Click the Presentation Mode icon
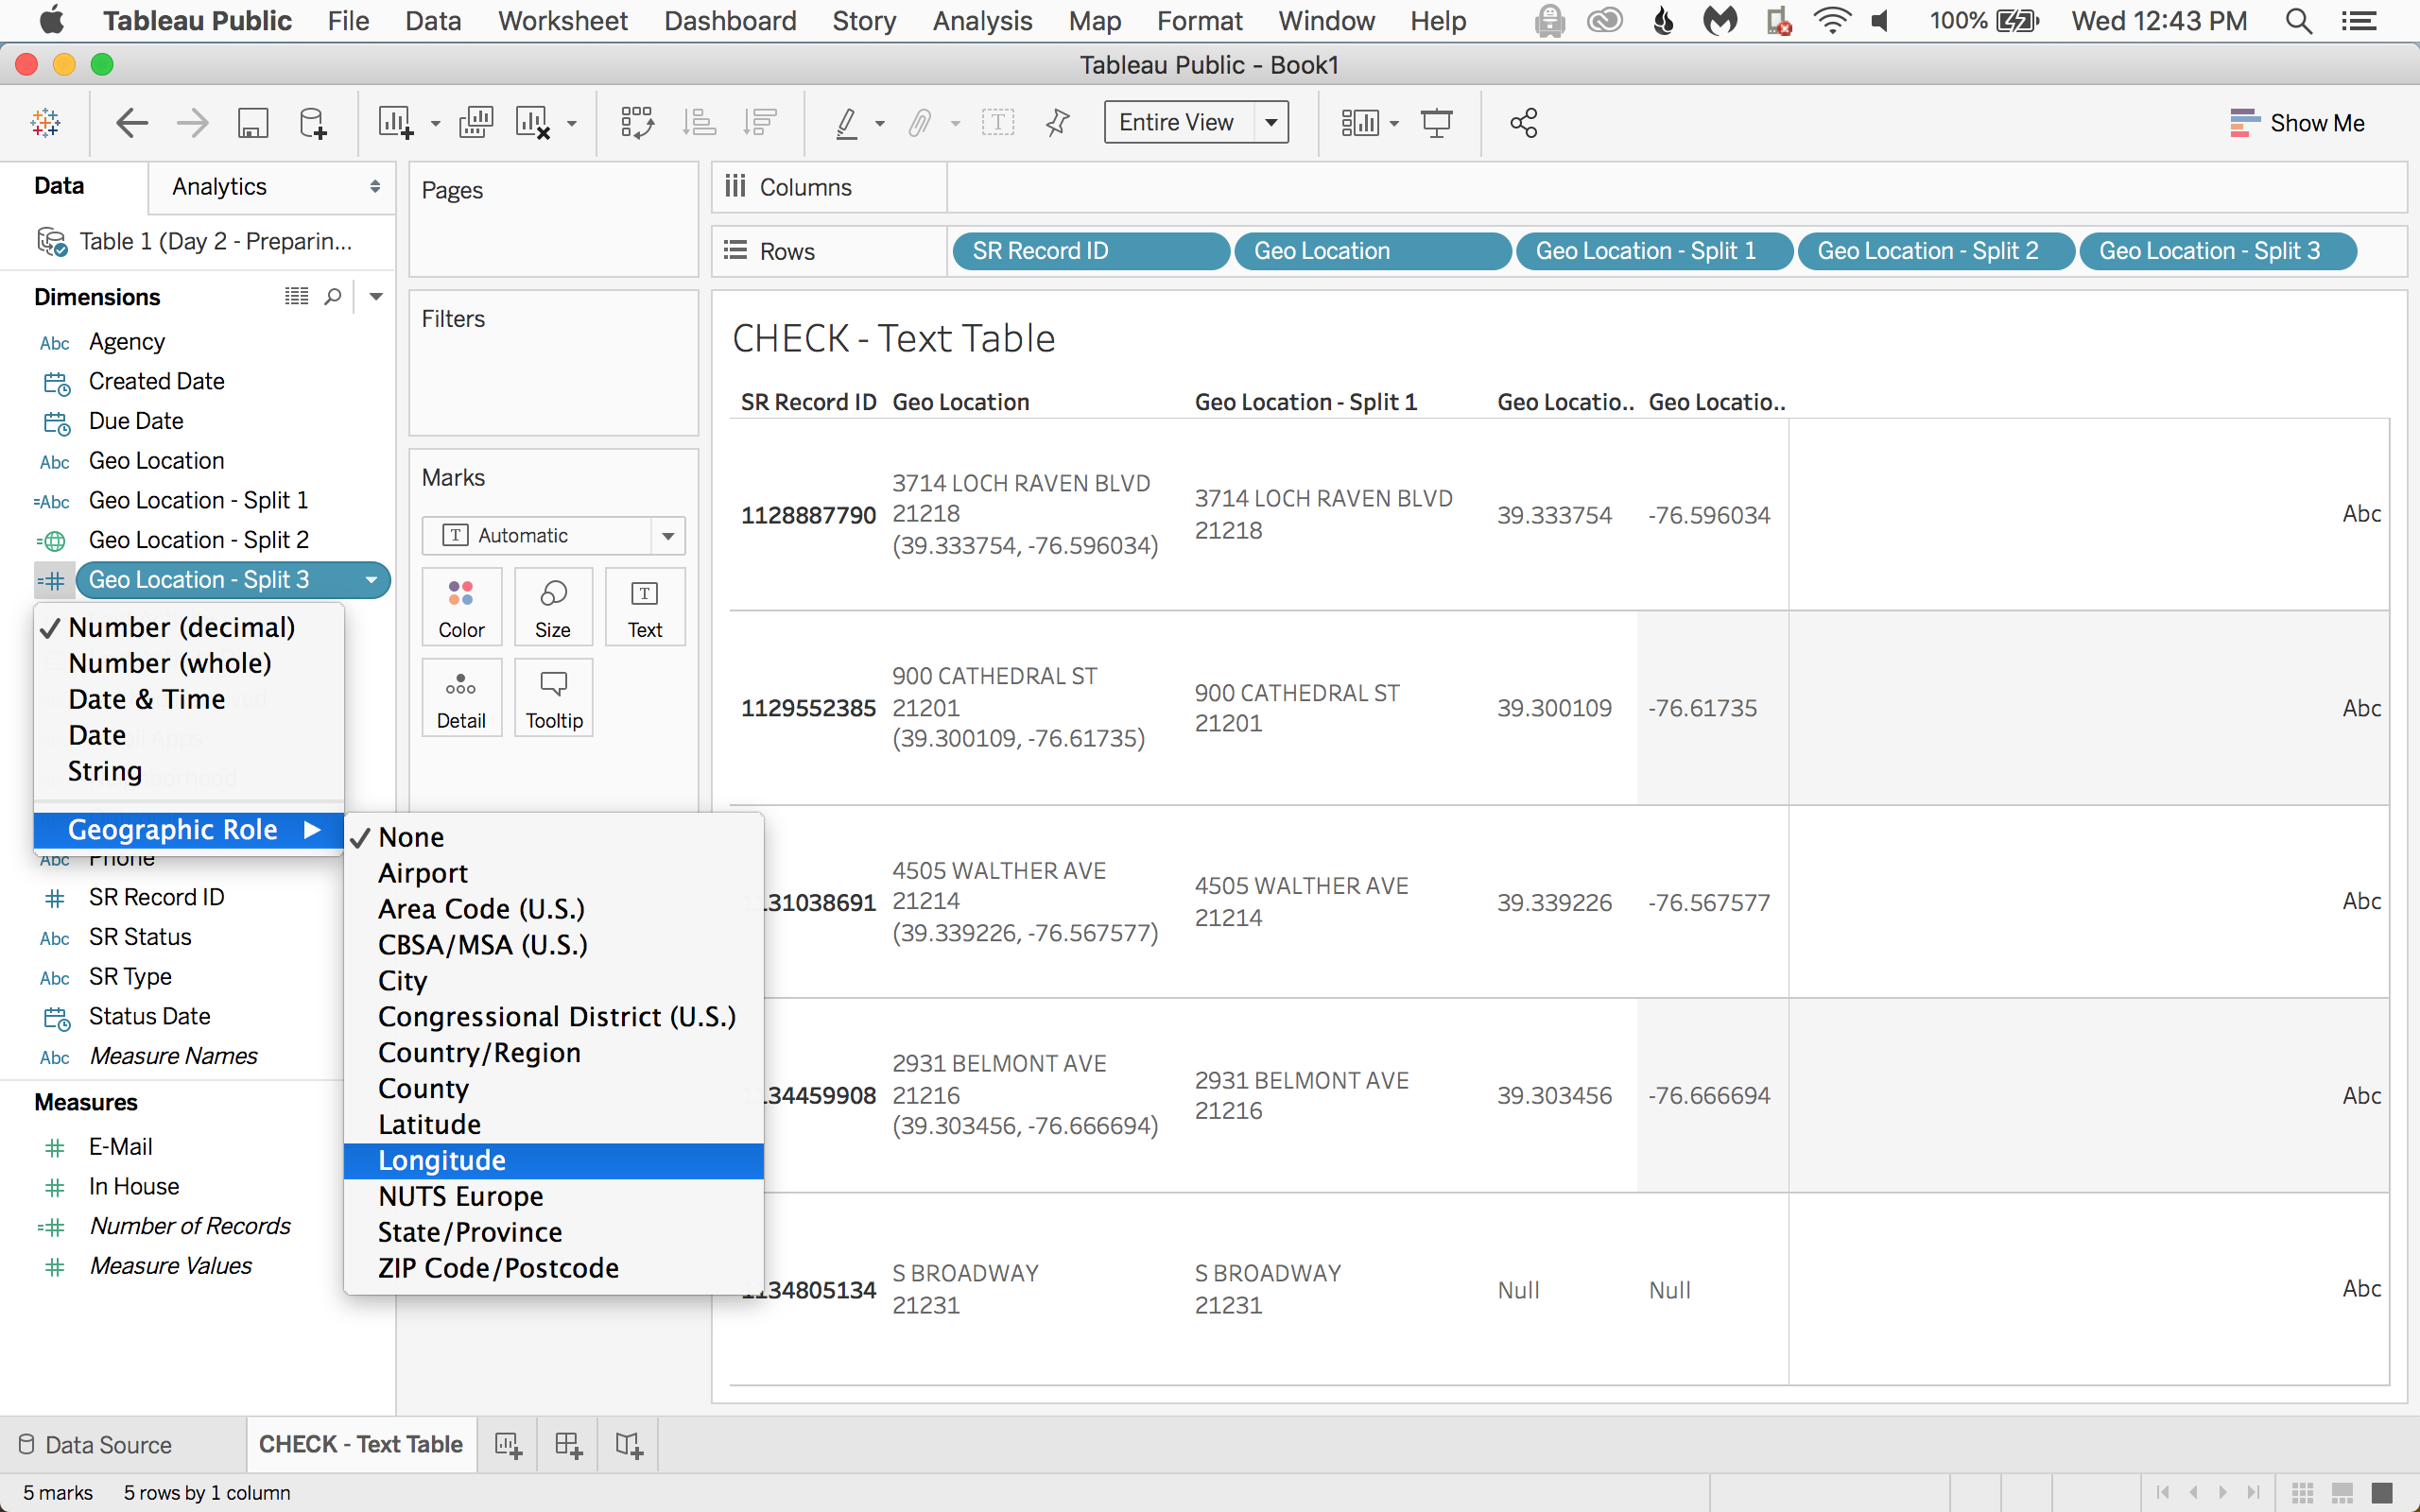Screen dimensions: 2420x1512 point(1437,123)
